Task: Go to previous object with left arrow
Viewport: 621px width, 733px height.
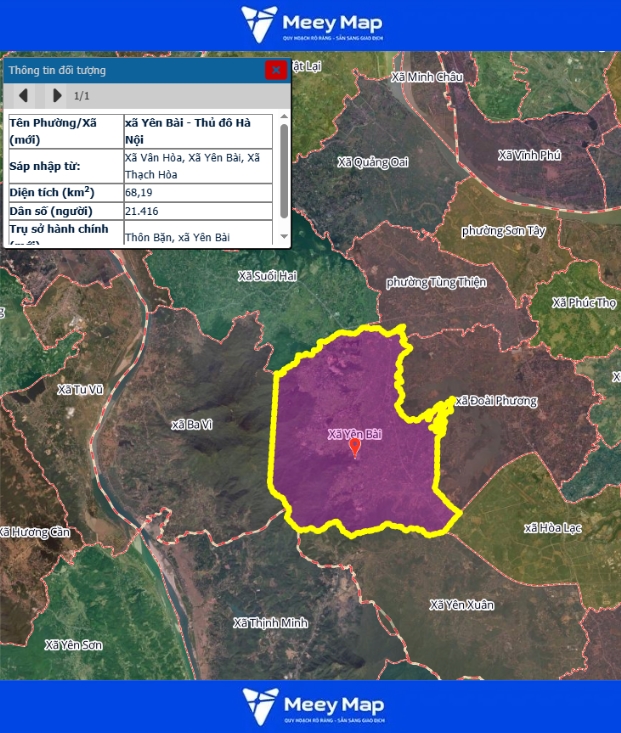Action: (x=24, y=96)
